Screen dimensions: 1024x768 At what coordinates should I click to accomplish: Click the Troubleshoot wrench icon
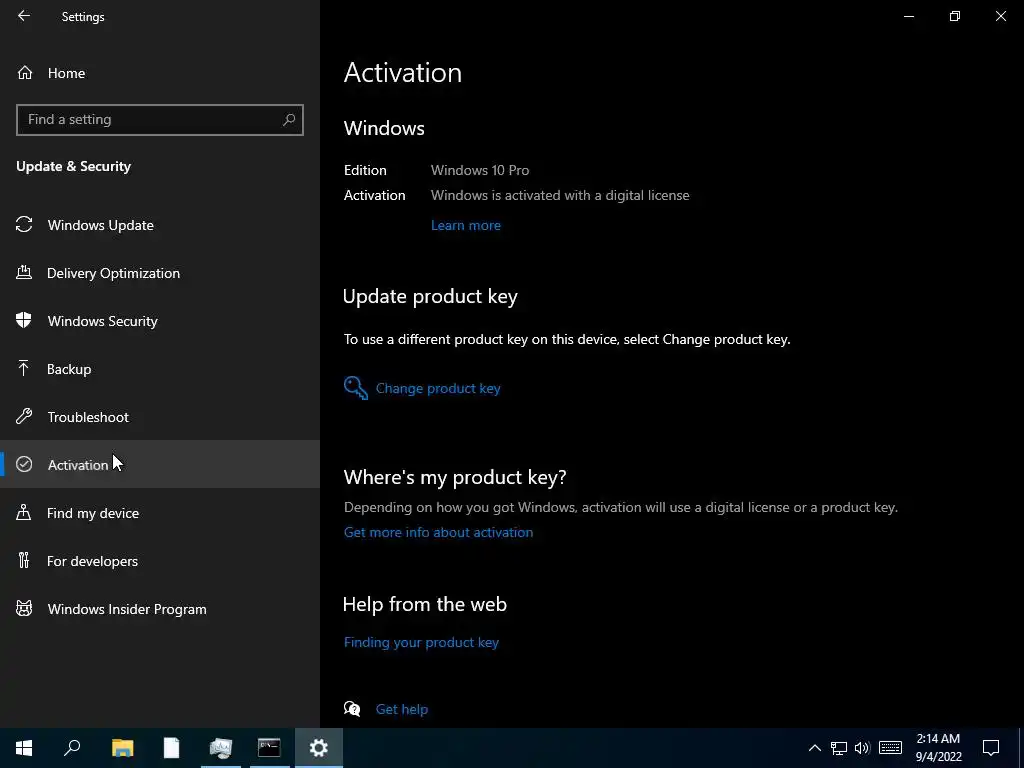point(24,417)
